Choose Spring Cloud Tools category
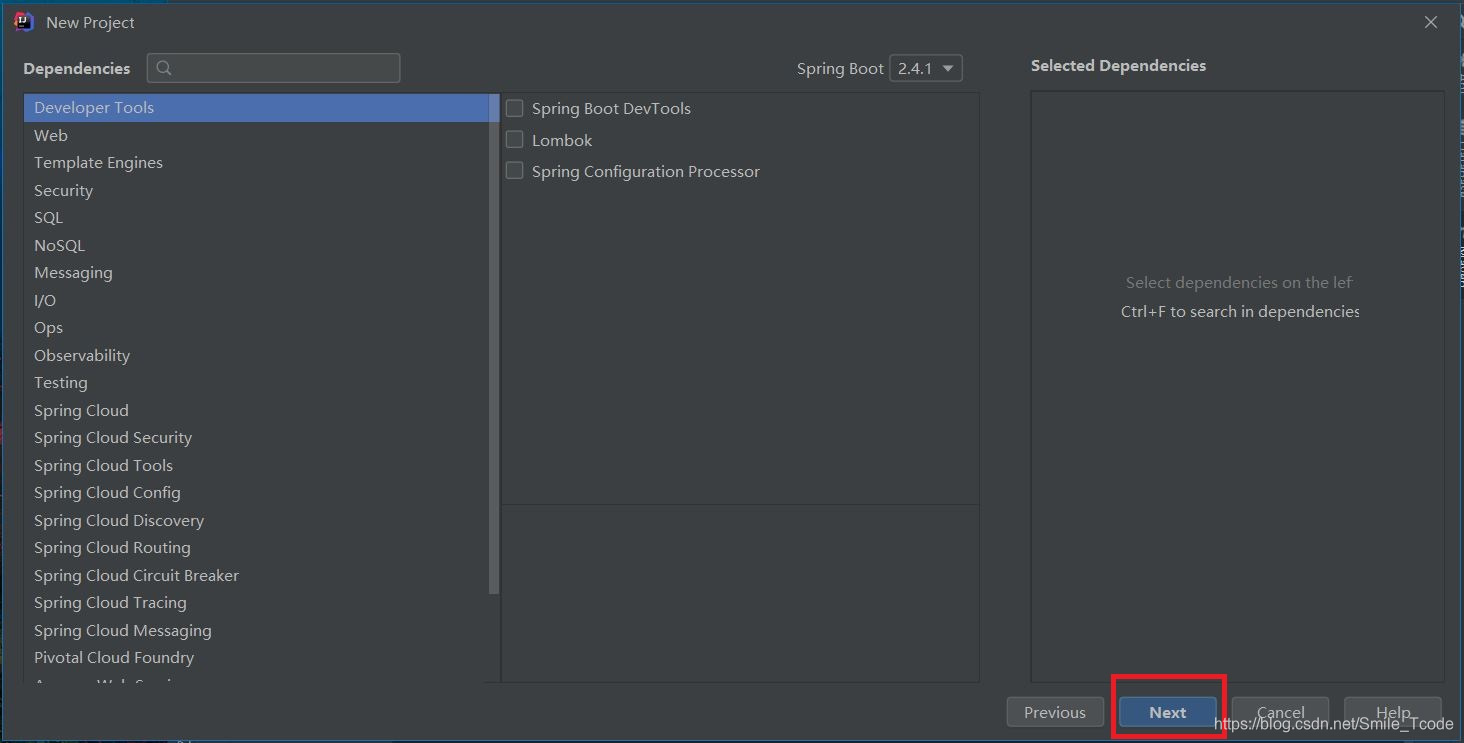Screen dimensions: 1464x743 pyautogui.click(x=256, y=465)
